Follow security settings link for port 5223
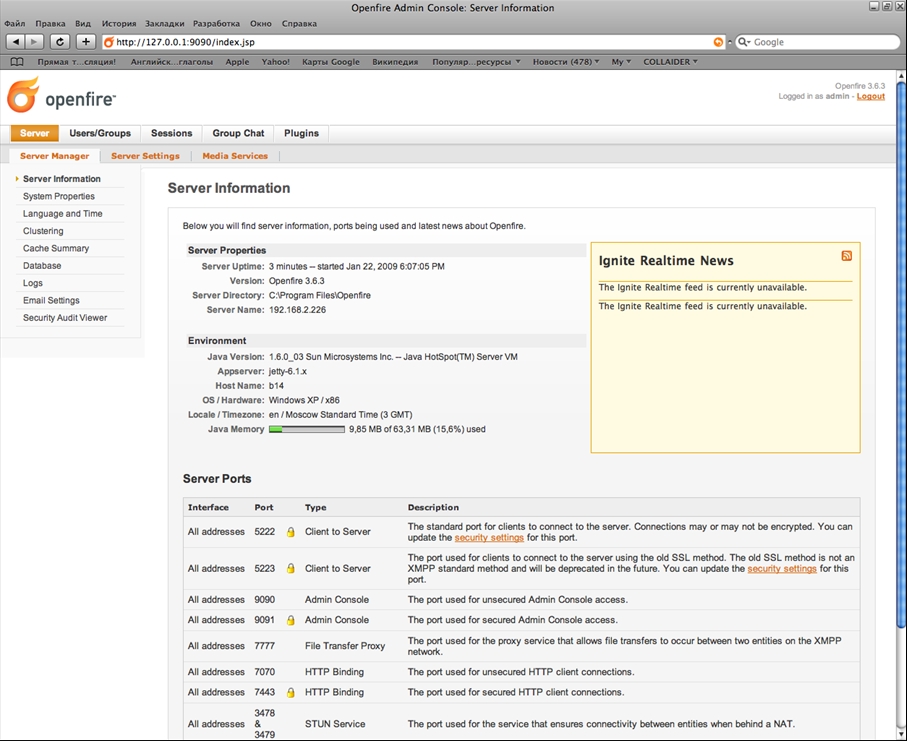The image size is (907, 741). [781, 569]
